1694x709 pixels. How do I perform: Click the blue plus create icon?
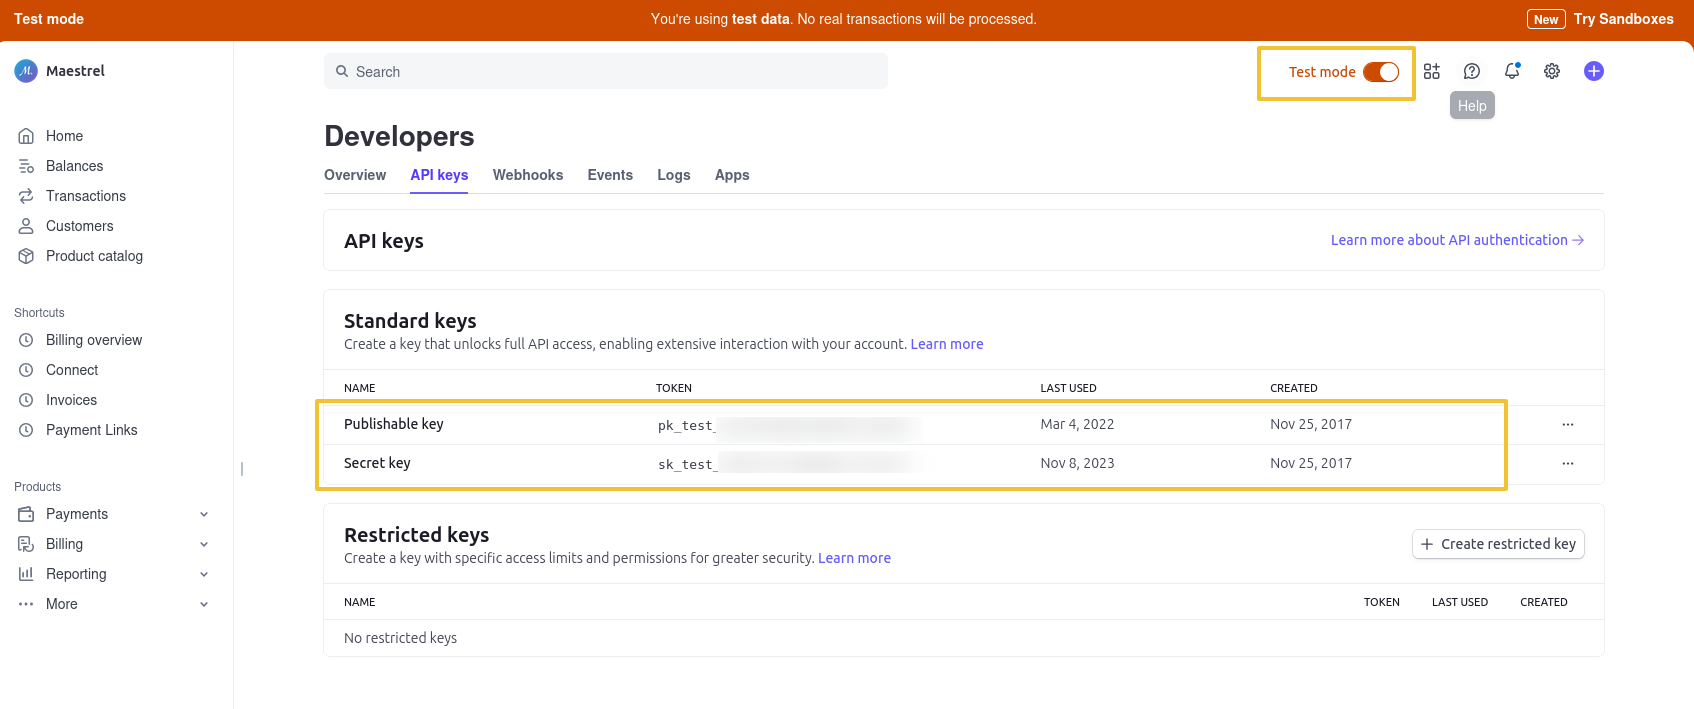click(x=1594, y=71)
